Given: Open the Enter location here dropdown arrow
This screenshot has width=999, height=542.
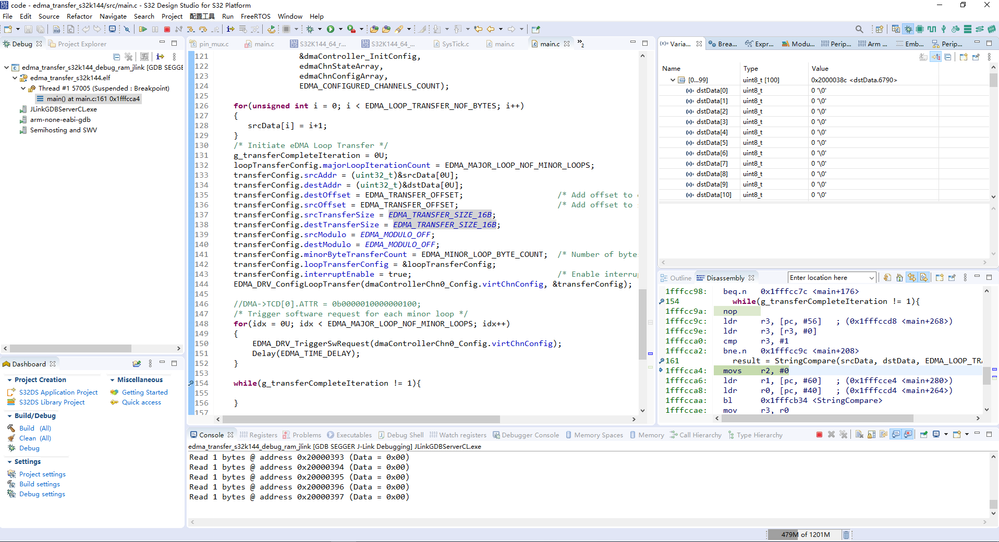Looking at the screenshot, I should 872,277.
